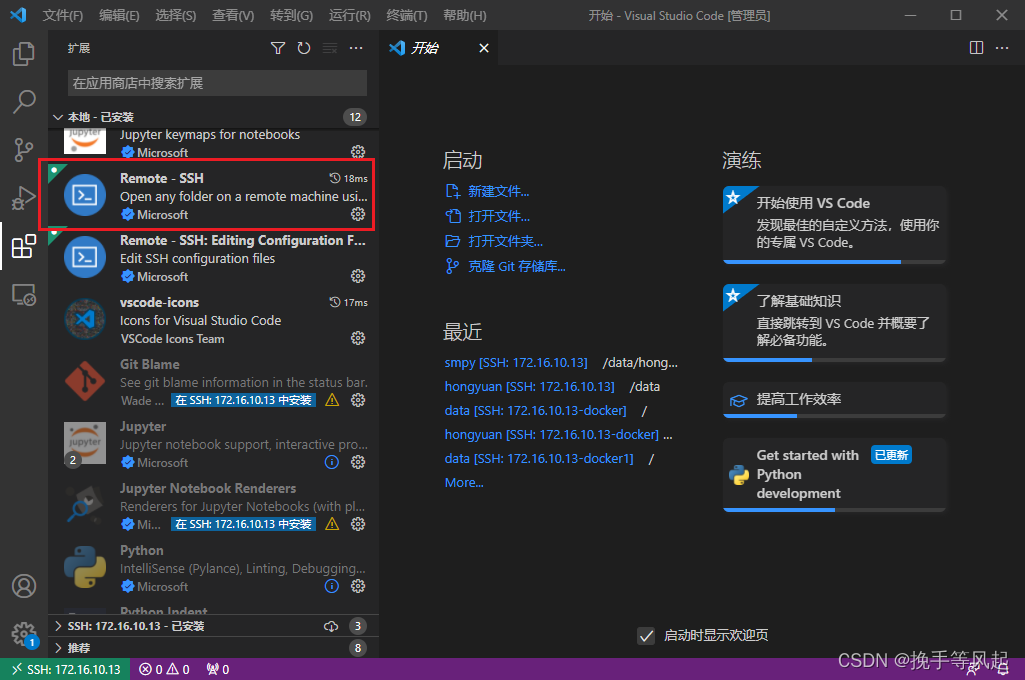1025x680 pixels.
Task: Open the Explorer view in activity bar
Action: tap(24, 54)
